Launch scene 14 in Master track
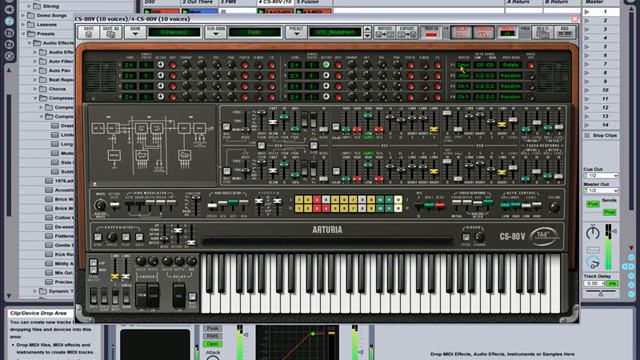Screen dimensions: 640x360 (587, 125)
